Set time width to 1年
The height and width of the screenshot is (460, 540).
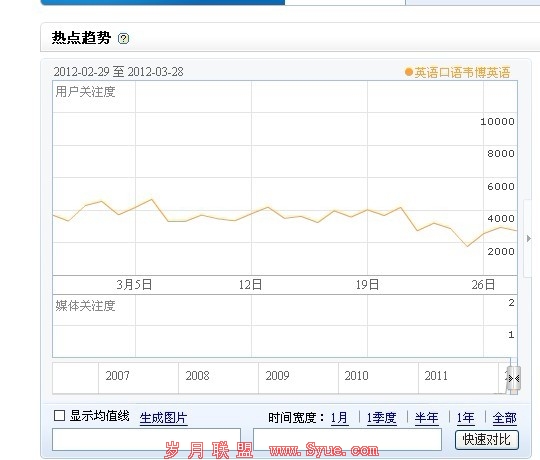click(465, 418)
